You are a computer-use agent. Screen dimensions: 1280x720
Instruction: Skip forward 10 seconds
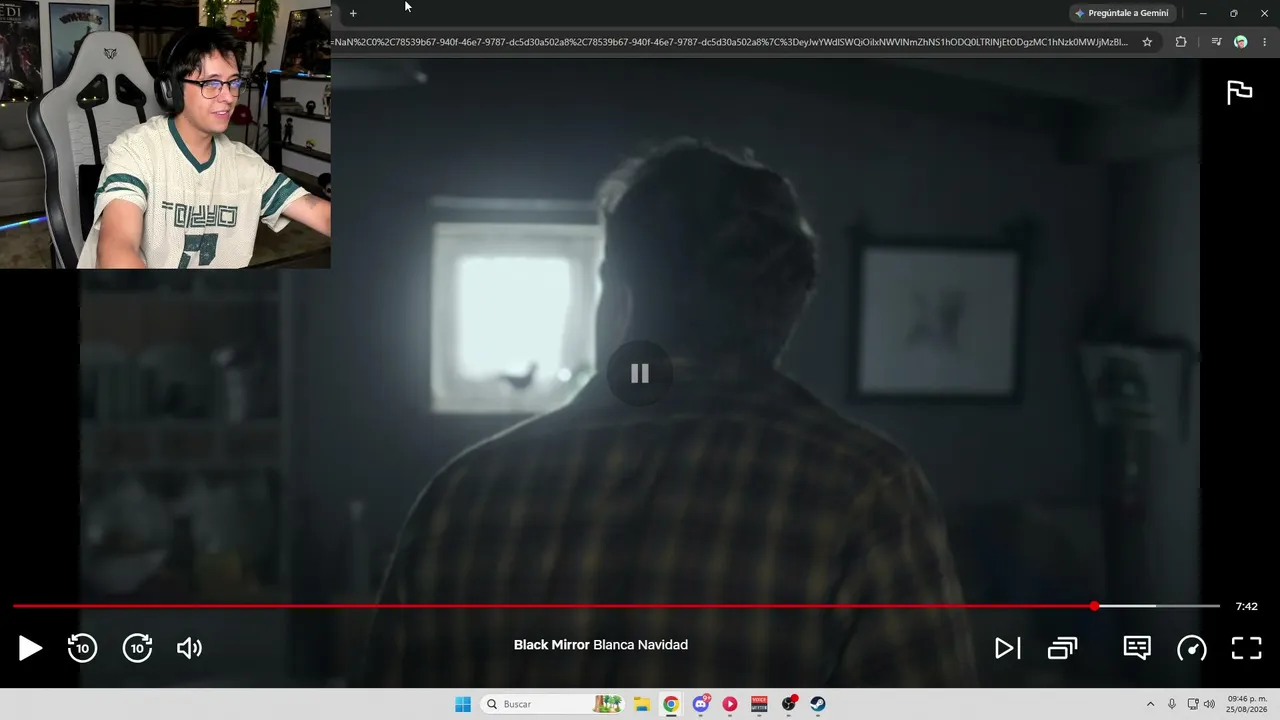(137, 648)
